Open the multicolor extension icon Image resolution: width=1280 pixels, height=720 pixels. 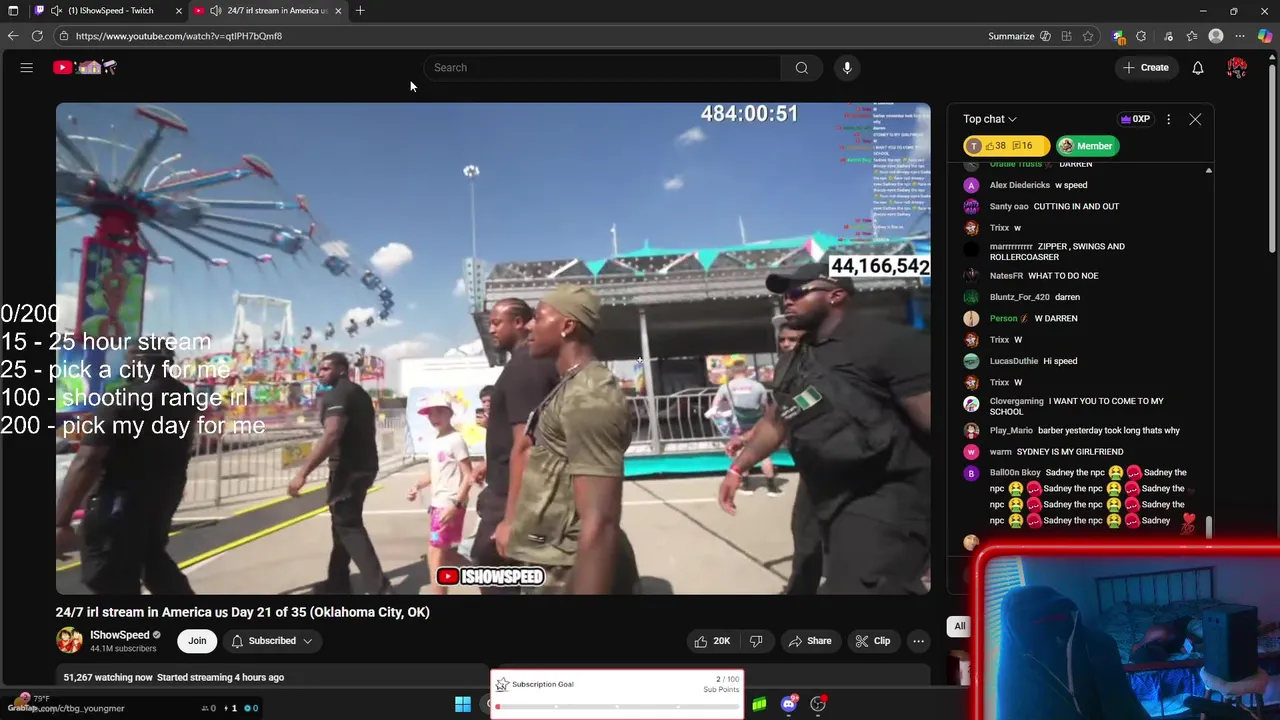pos(1118,36)
